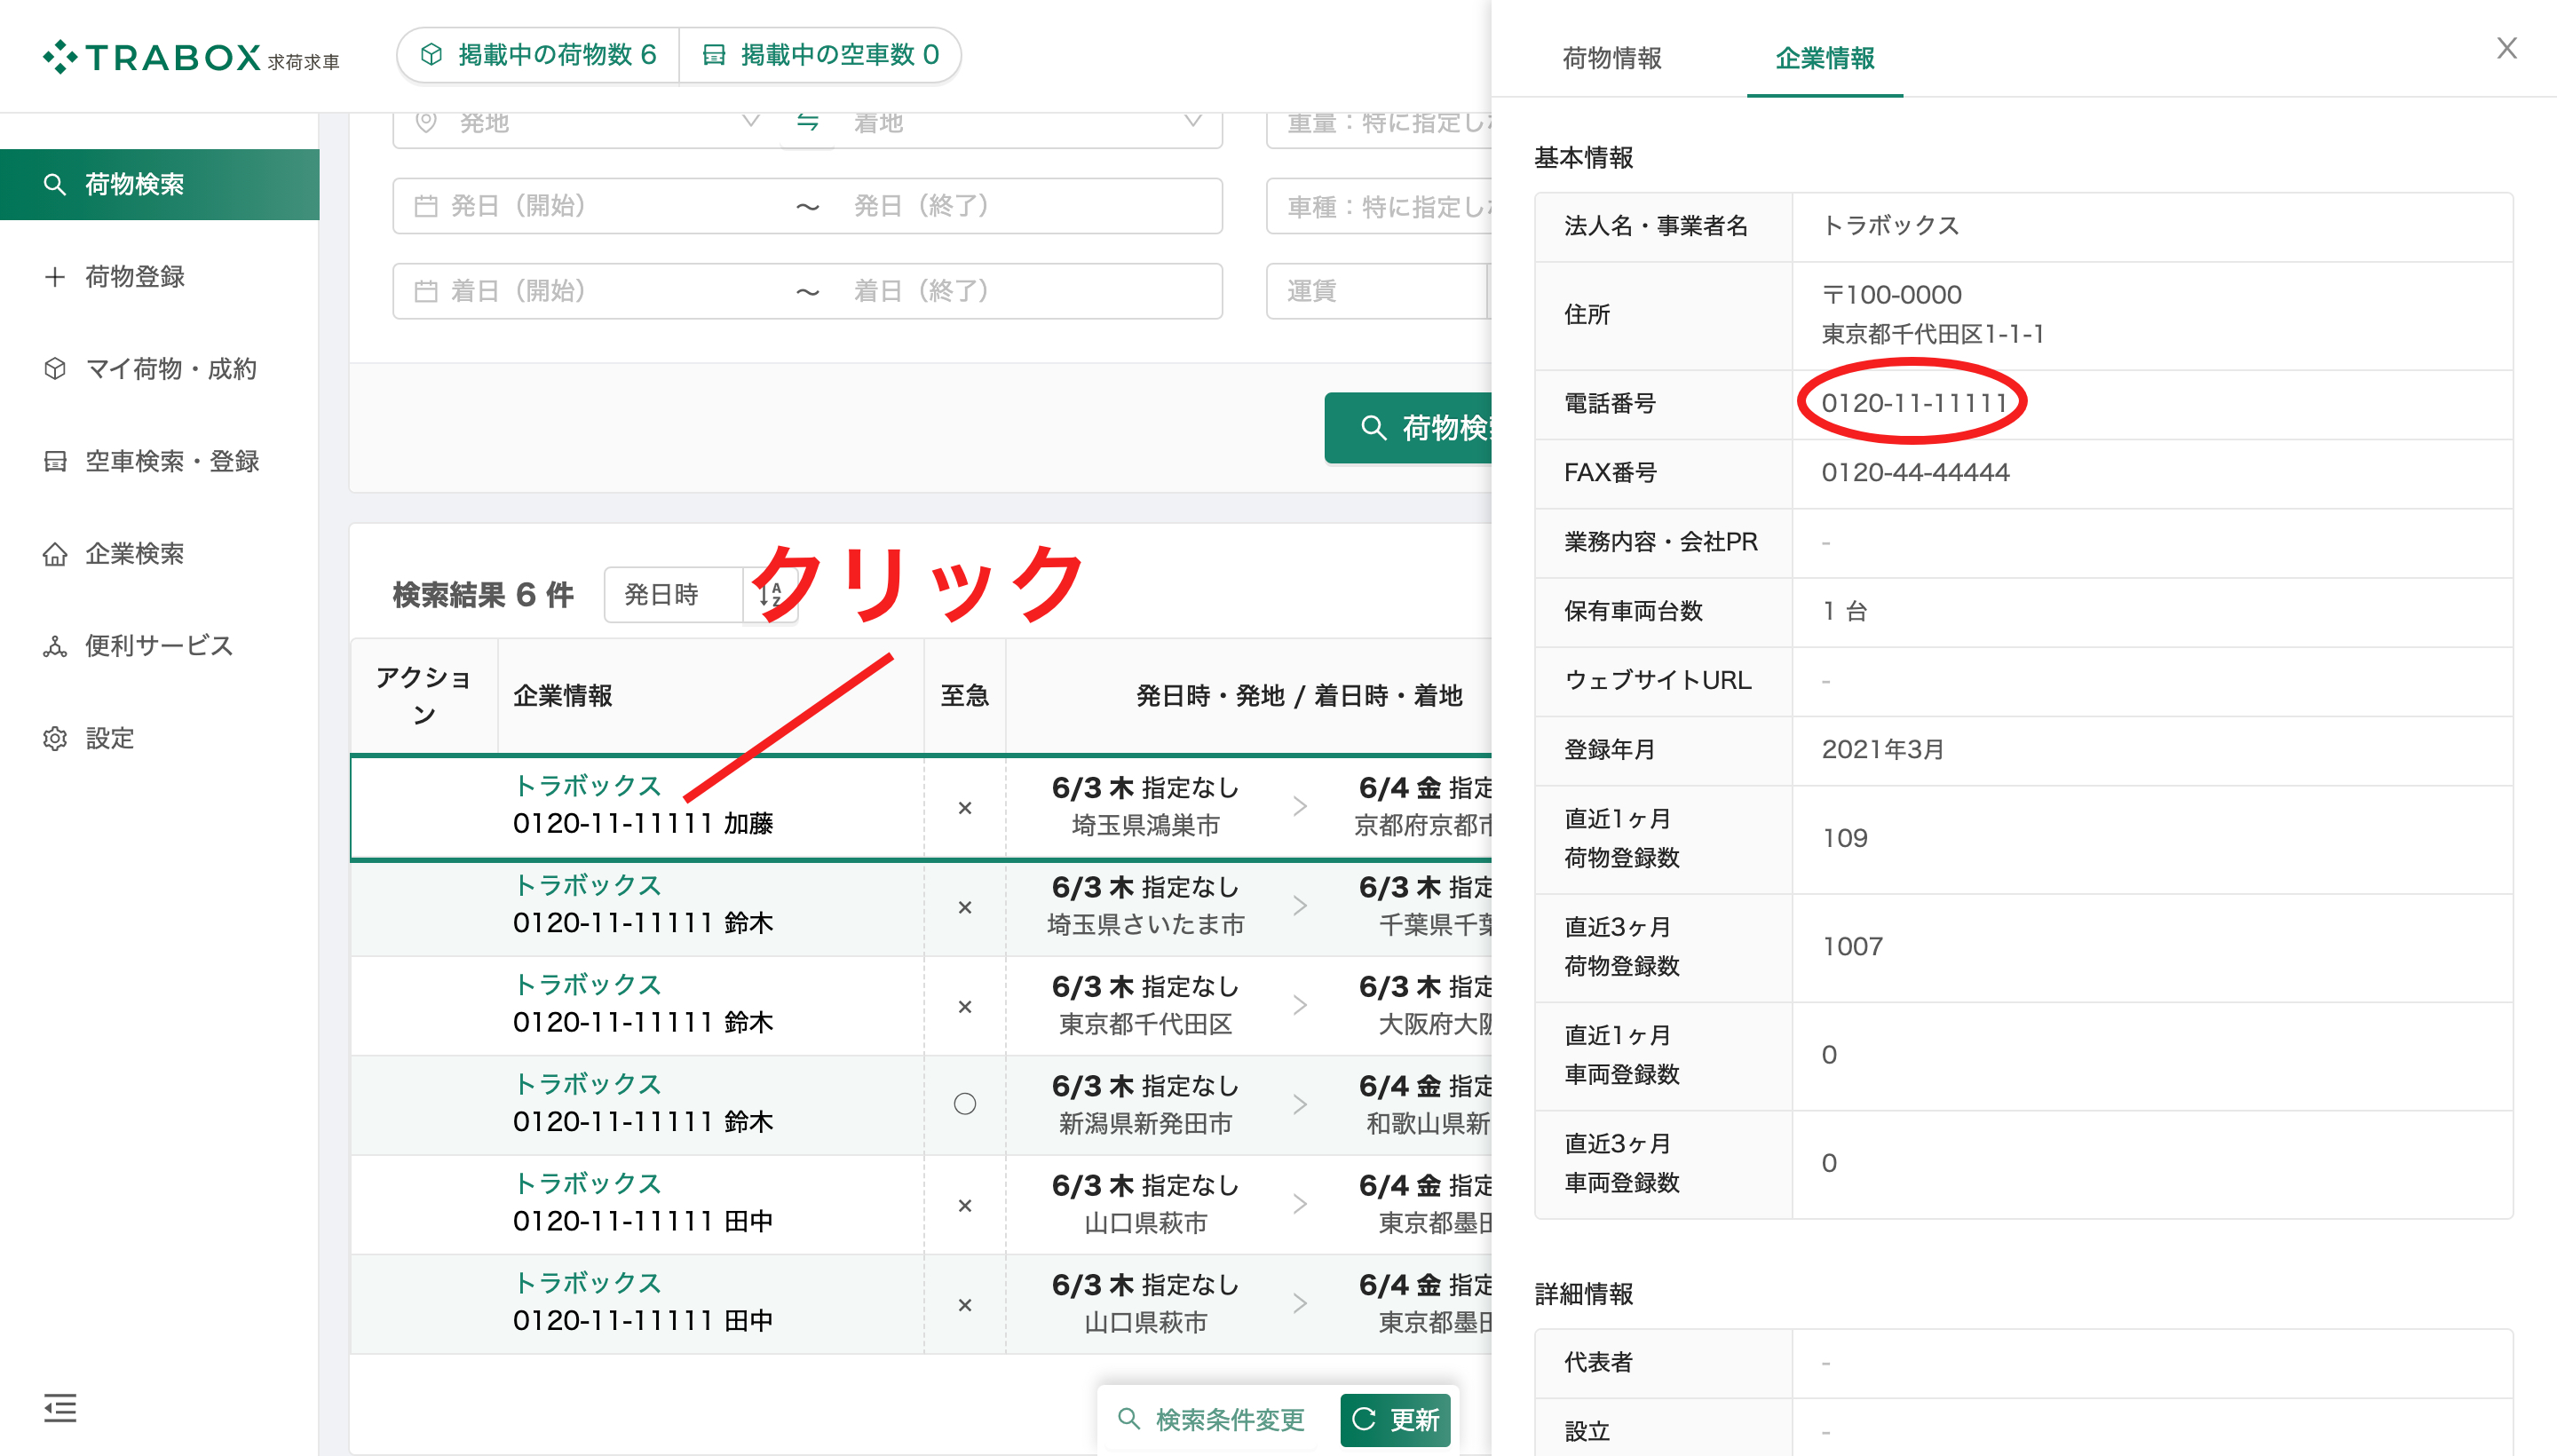
Task: Click 〒100-0000 address text
Action: [x=1891, y=295]
